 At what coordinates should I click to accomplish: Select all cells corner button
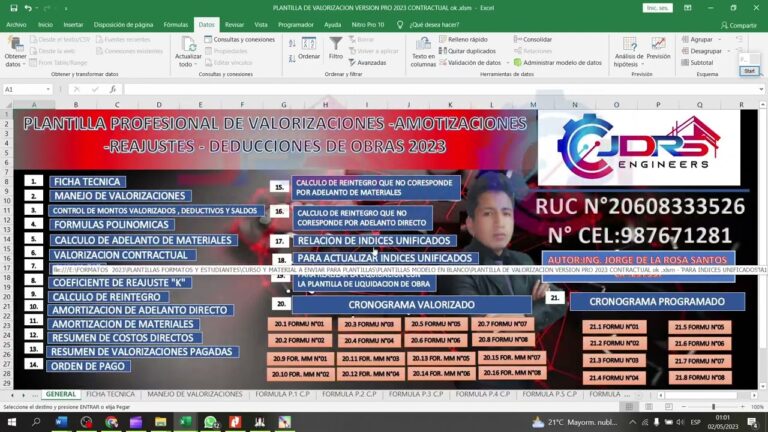click(x=7, y=104)
